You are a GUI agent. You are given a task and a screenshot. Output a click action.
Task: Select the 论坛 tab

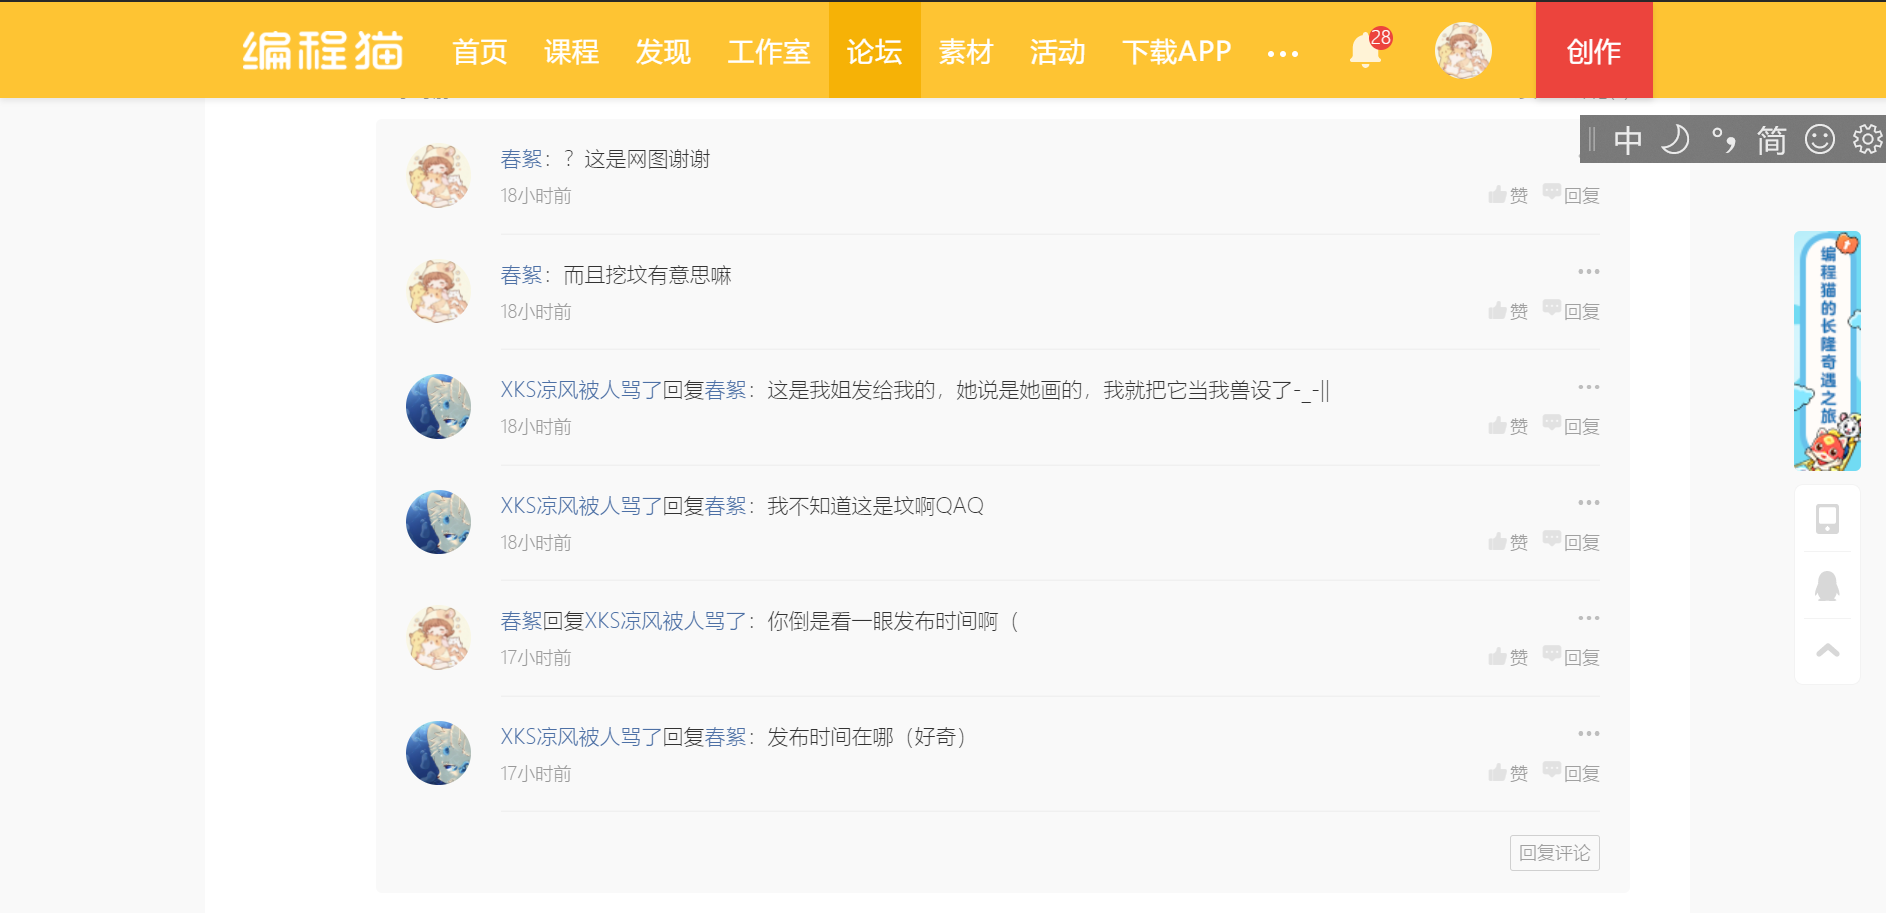point(875,50)
